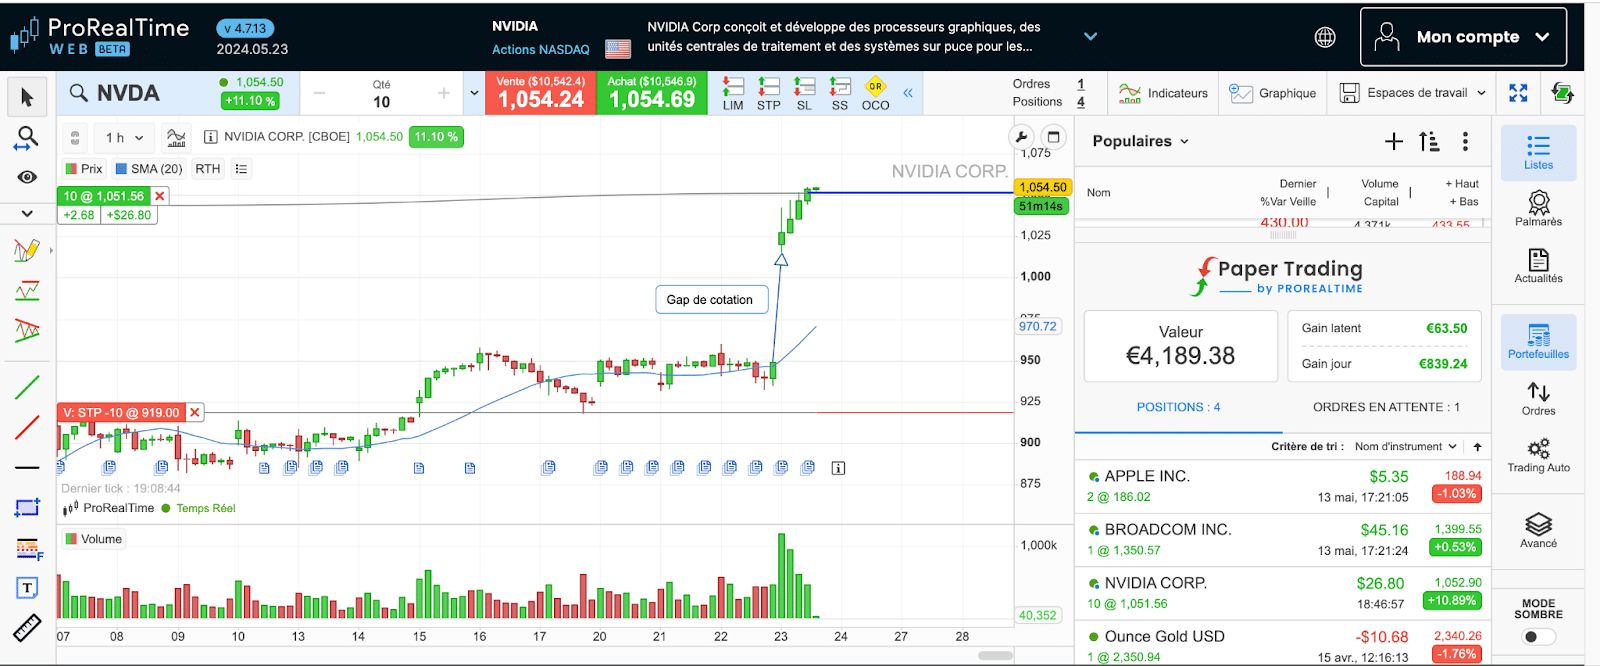1600x666 pixels.
Task: Click the list sort order icon
Action: click(1430, 141)
